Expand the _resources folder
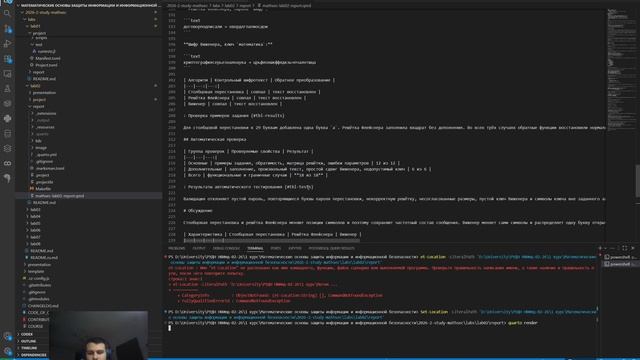 45,127
